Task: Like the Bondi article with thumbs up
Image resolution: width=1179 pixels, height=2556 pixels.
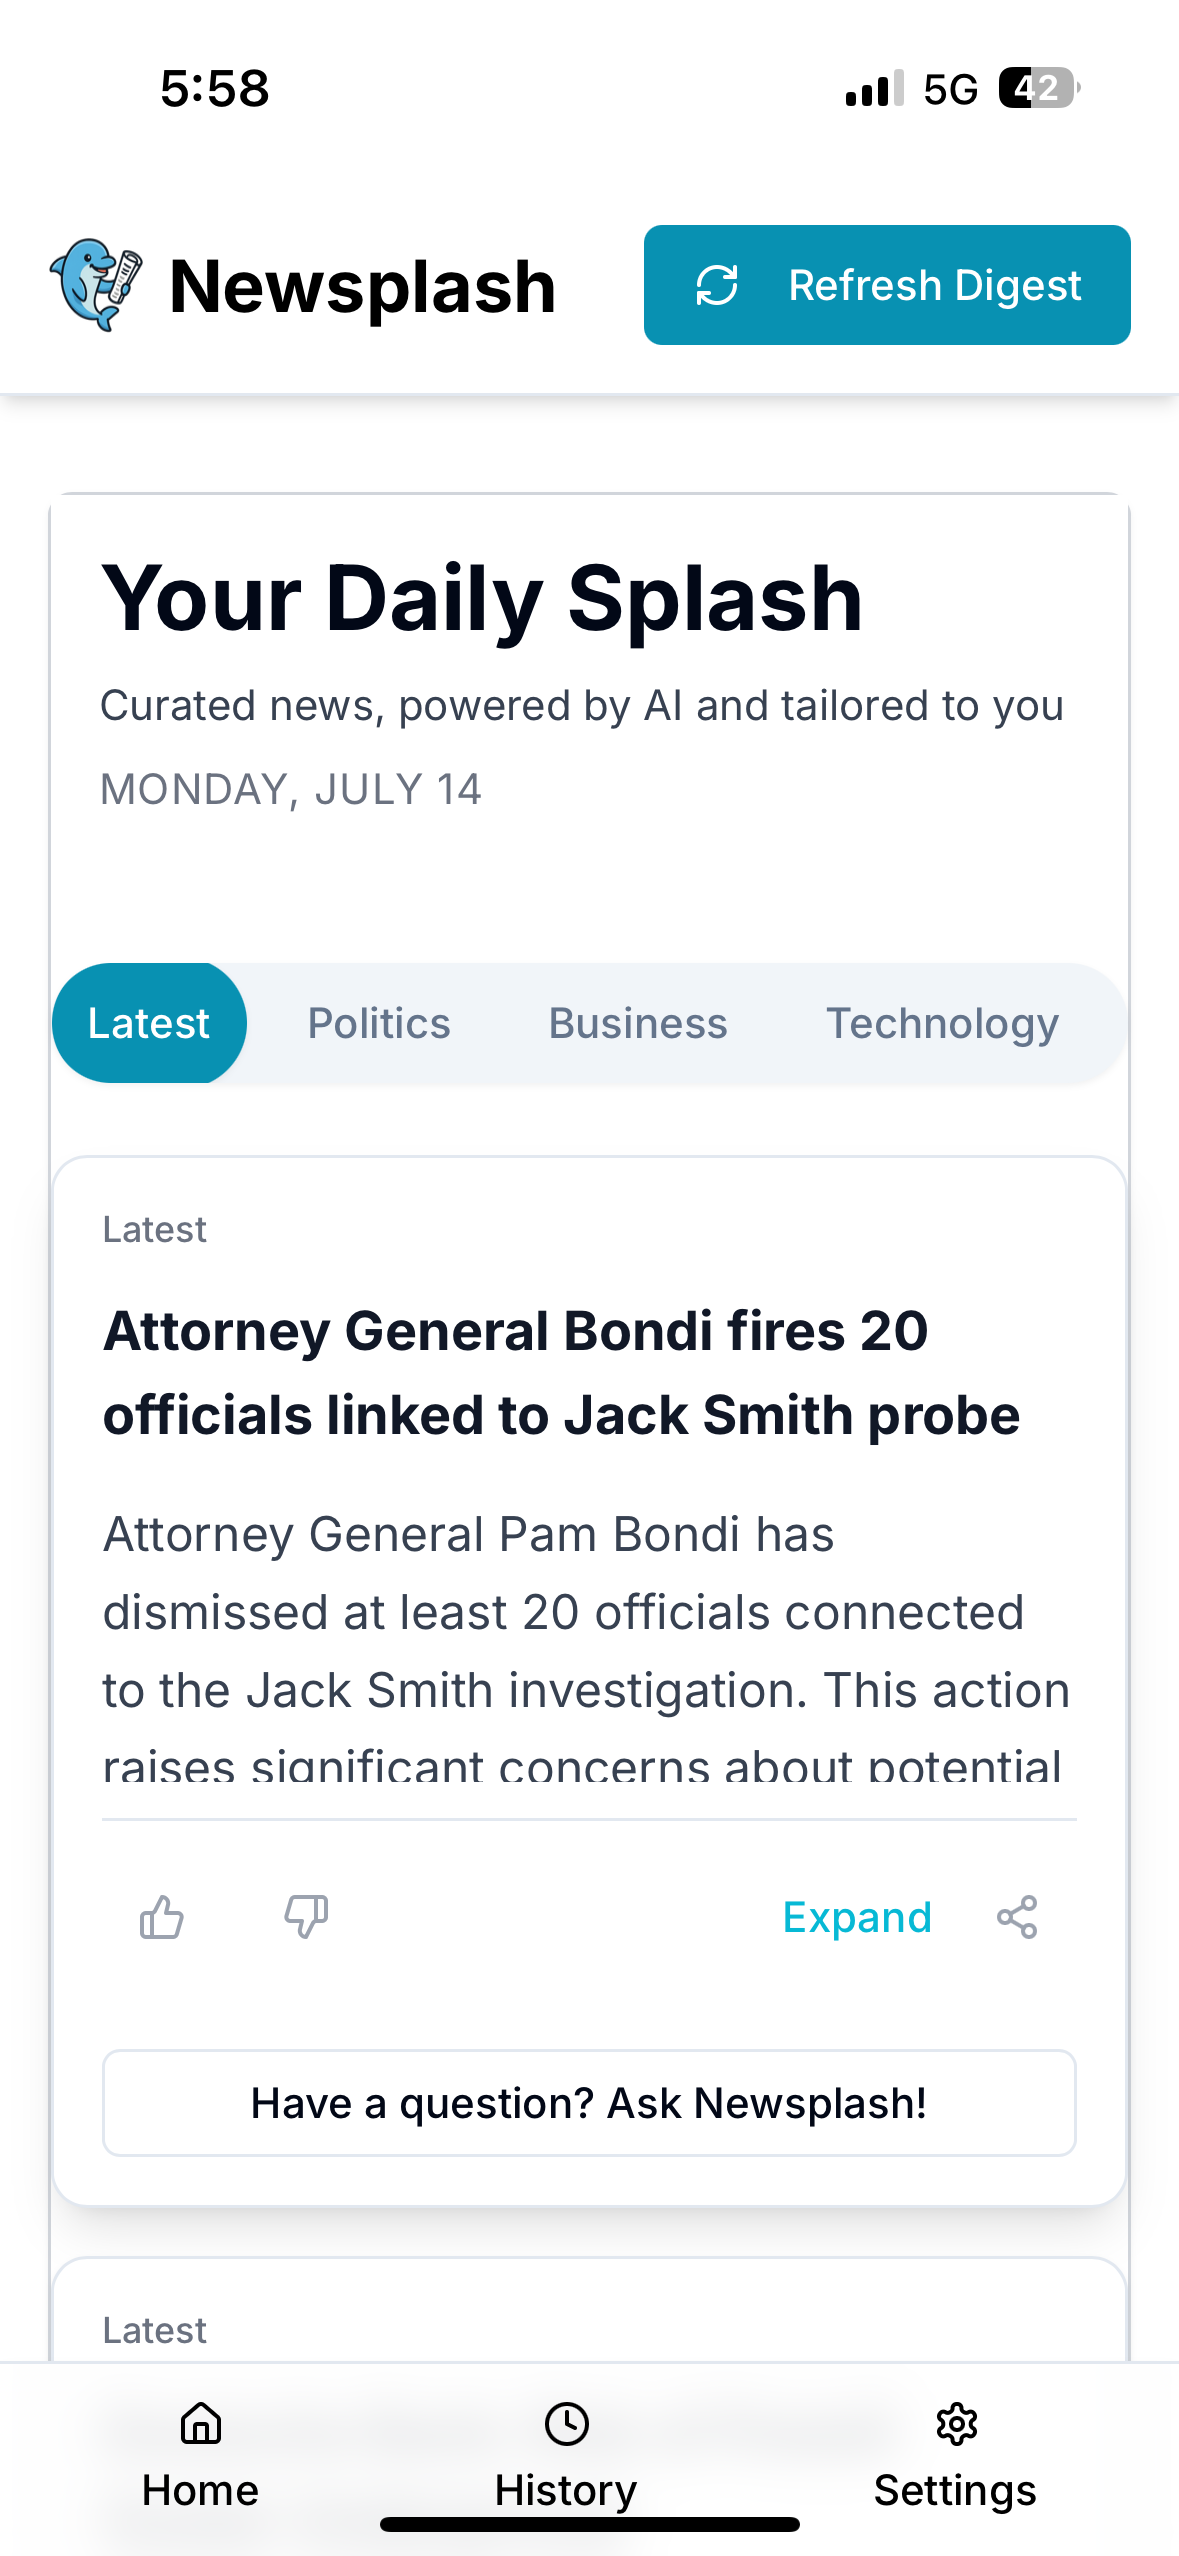Action: (x=162, y=1917)
